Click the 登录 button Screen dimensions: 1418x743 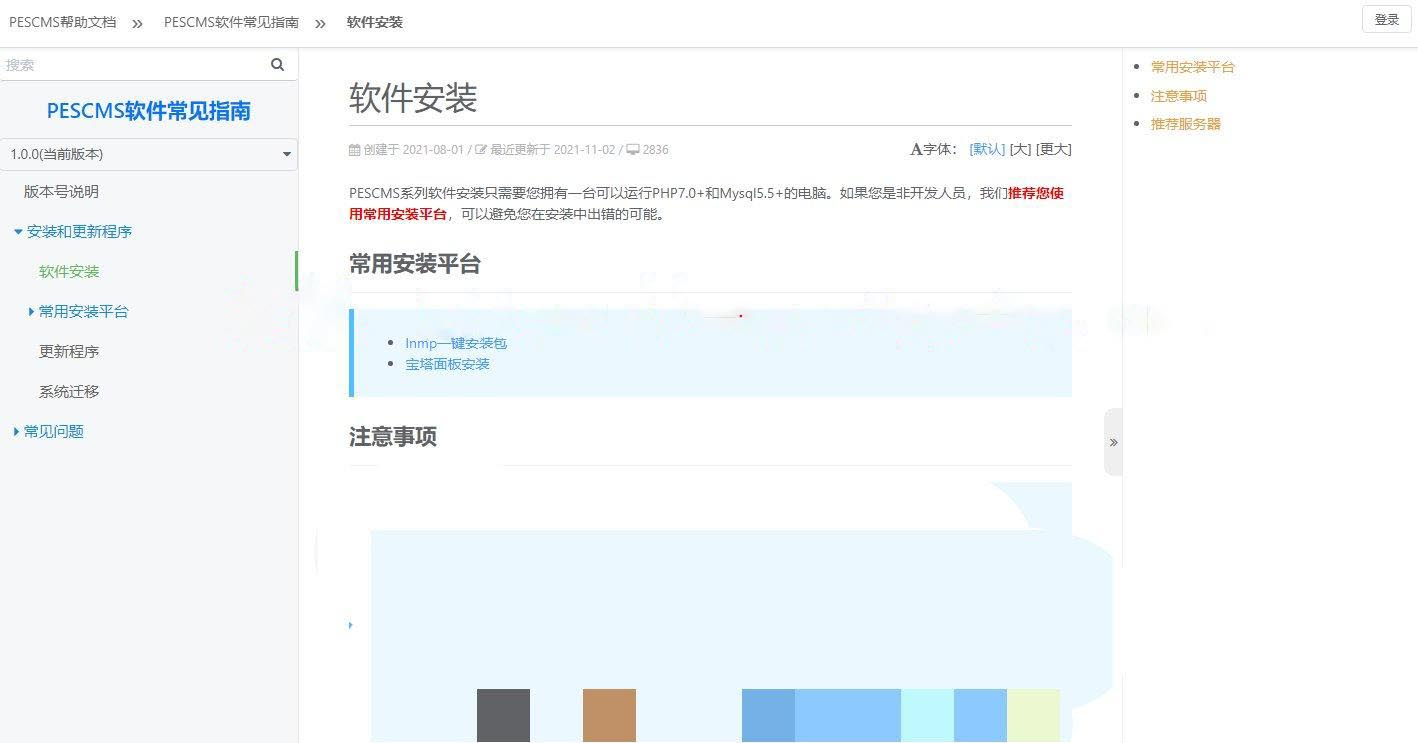(1386, 19)
